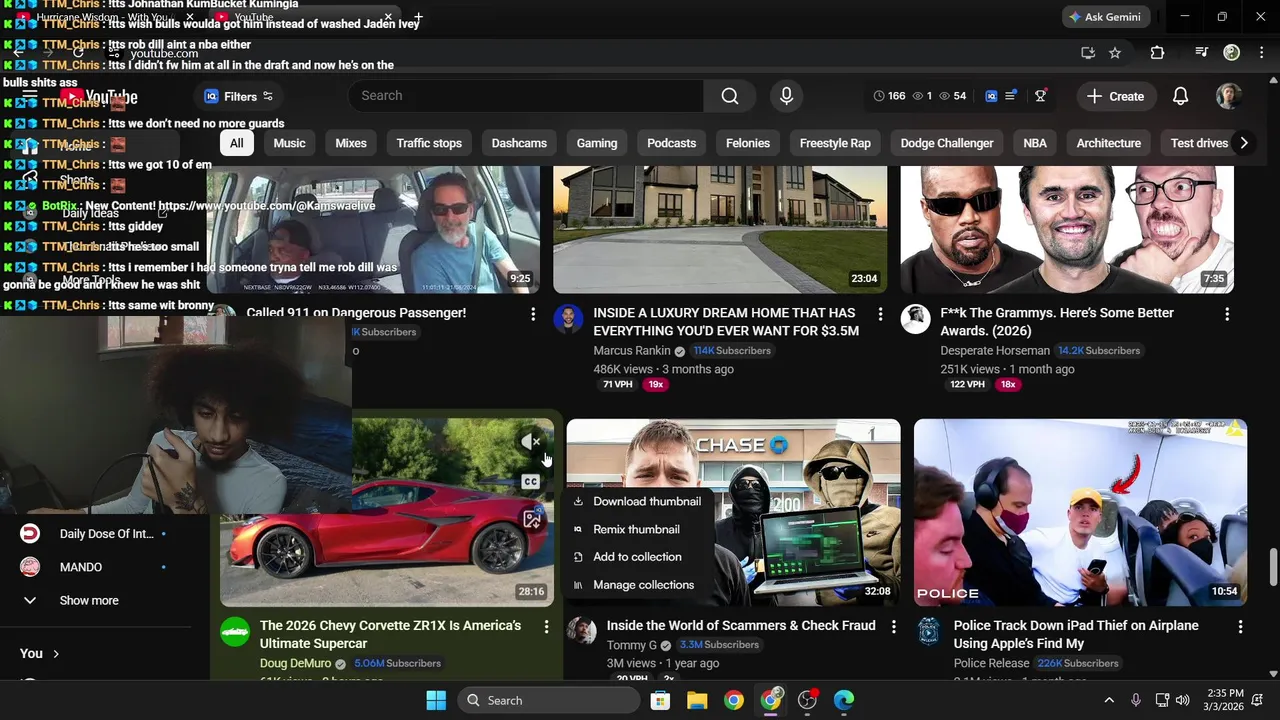Click the thumbnail tools icon on Corvette preview

pyautogui.click(x=532, y=519)
